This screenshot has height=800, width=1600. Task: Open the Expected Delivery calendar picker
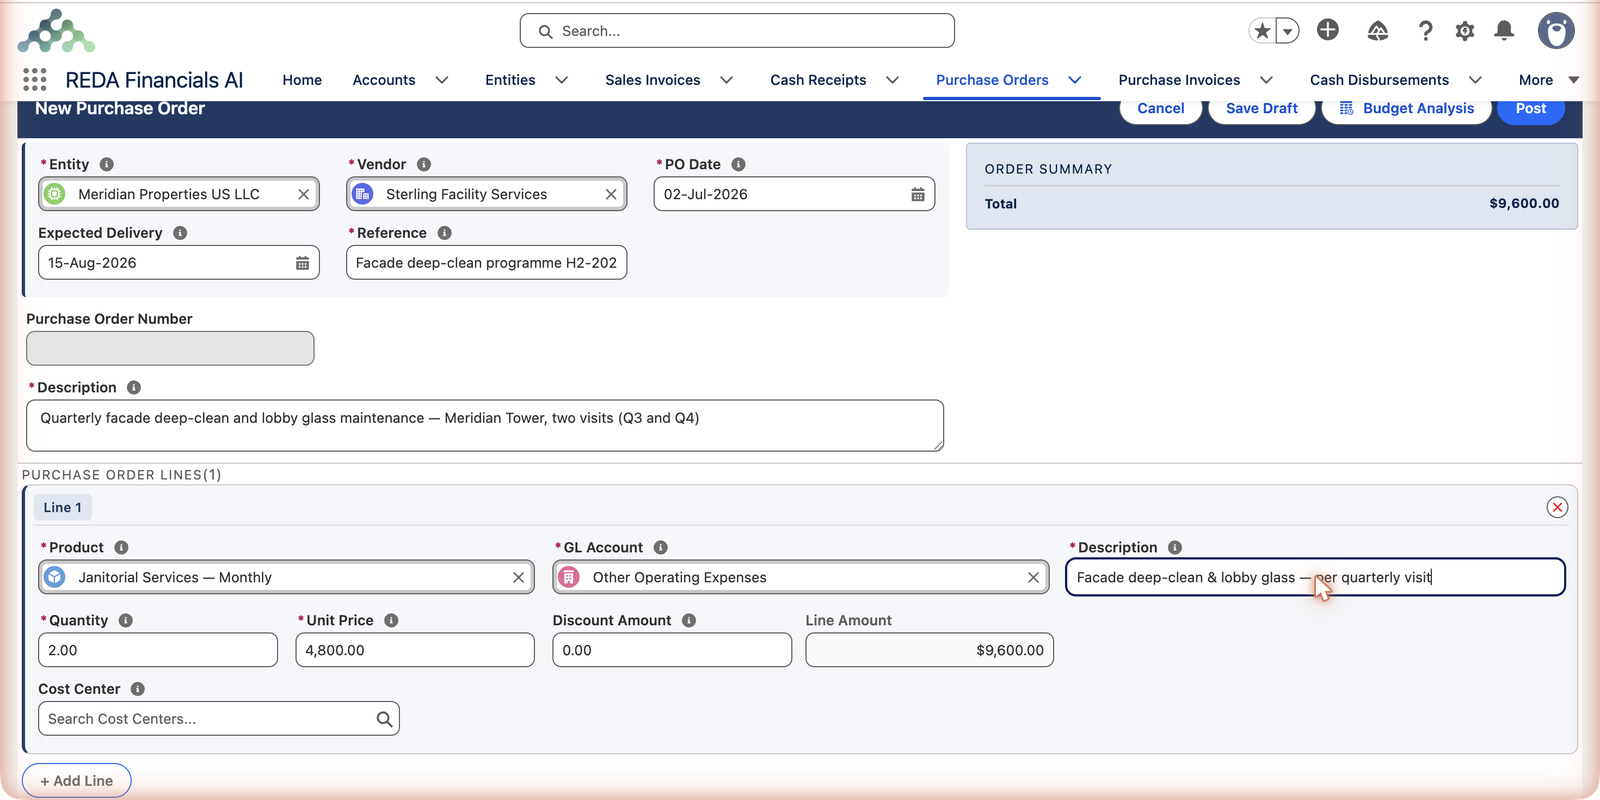click(302, 263)
